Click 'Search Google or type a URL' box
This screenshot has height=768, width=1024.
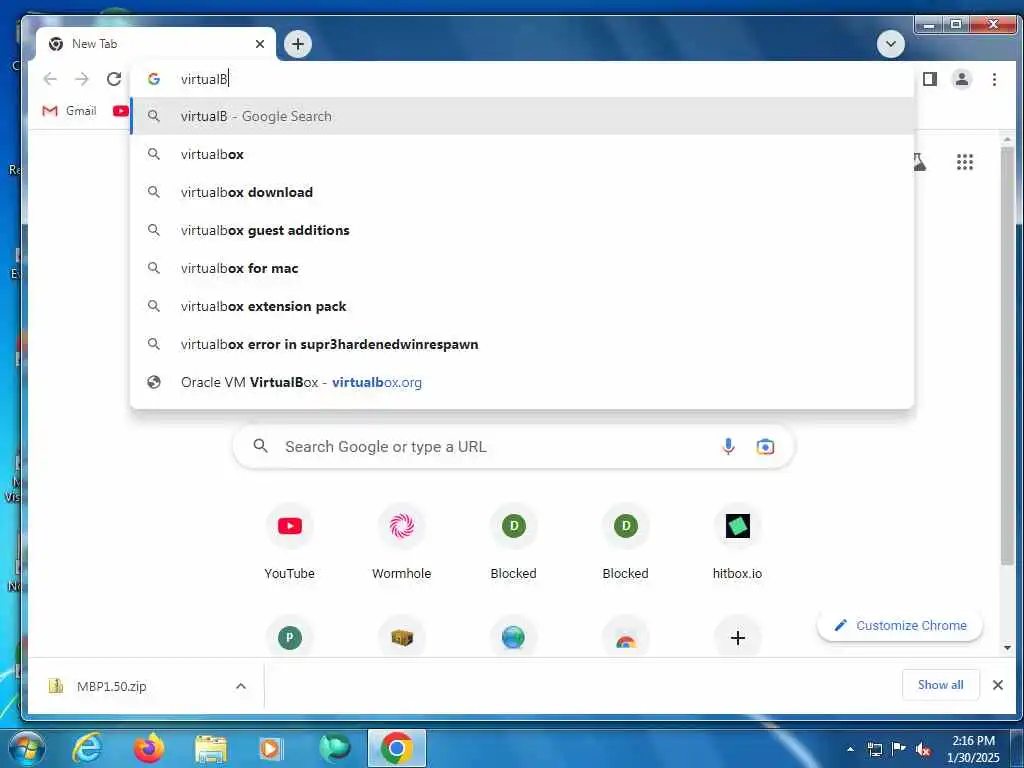click(x=513, y=447)
